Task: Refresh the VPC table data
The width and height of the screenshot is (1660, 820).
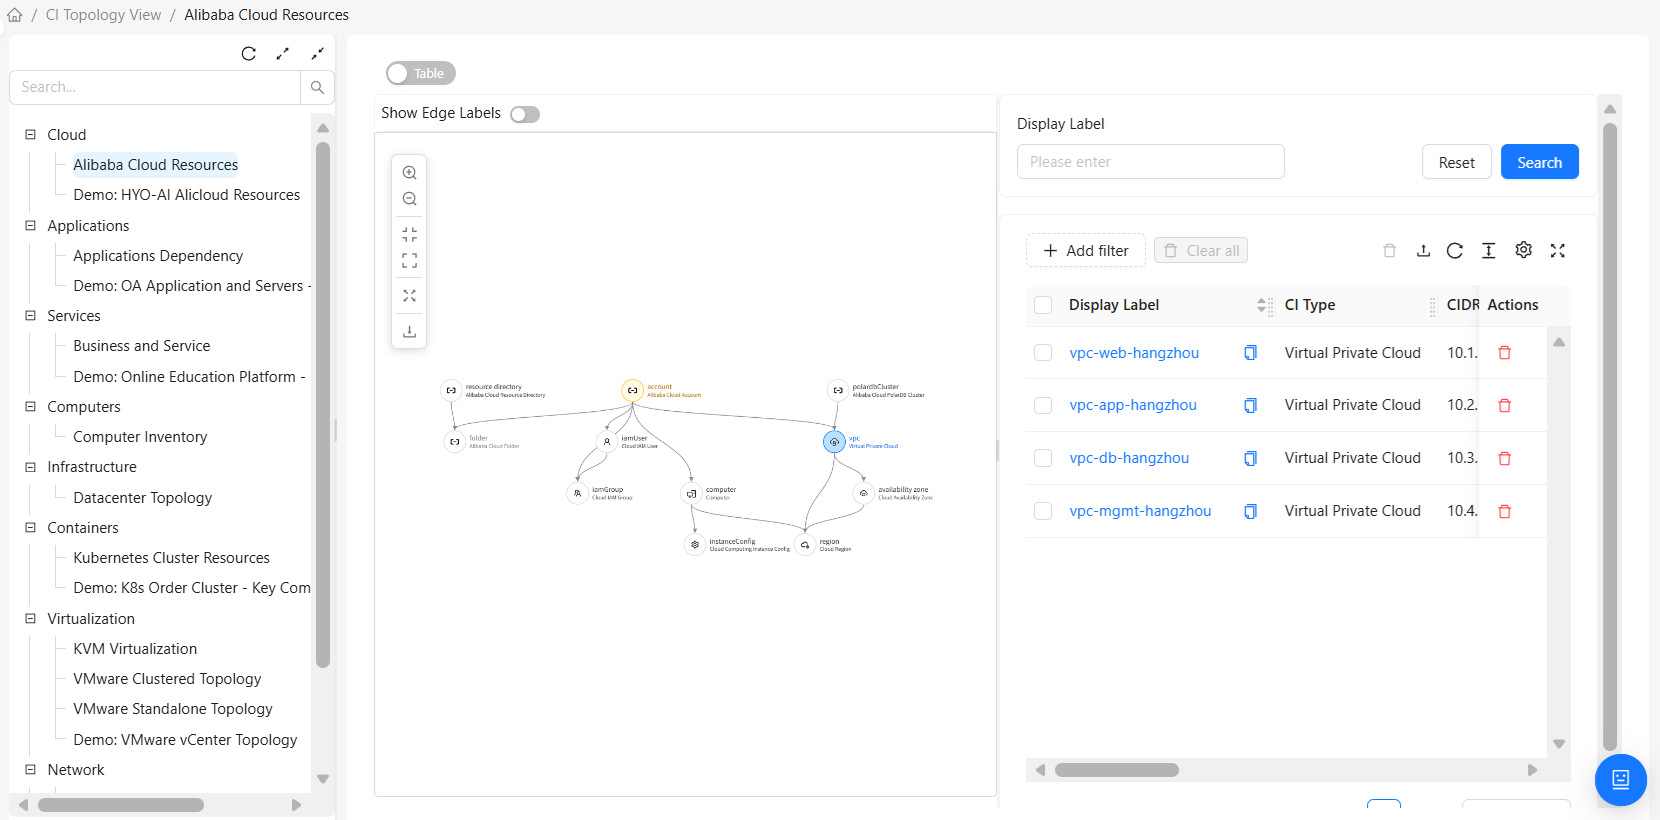Action: pos(1455,251)
